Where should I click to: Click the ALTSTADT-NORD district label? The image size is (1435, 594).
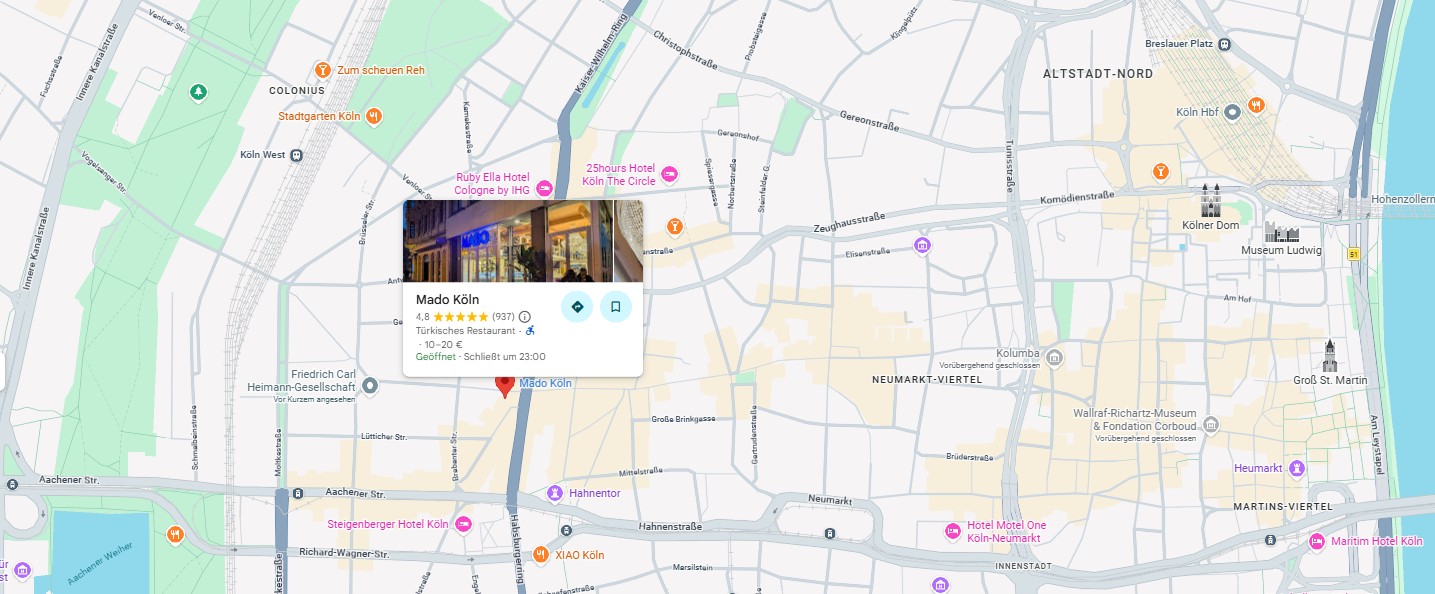click(x=1098, y=74)
